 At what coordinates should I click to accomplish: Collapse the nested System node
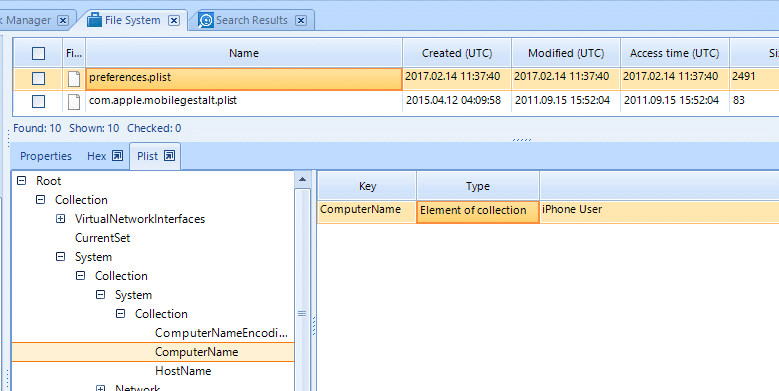coord(100,295)
